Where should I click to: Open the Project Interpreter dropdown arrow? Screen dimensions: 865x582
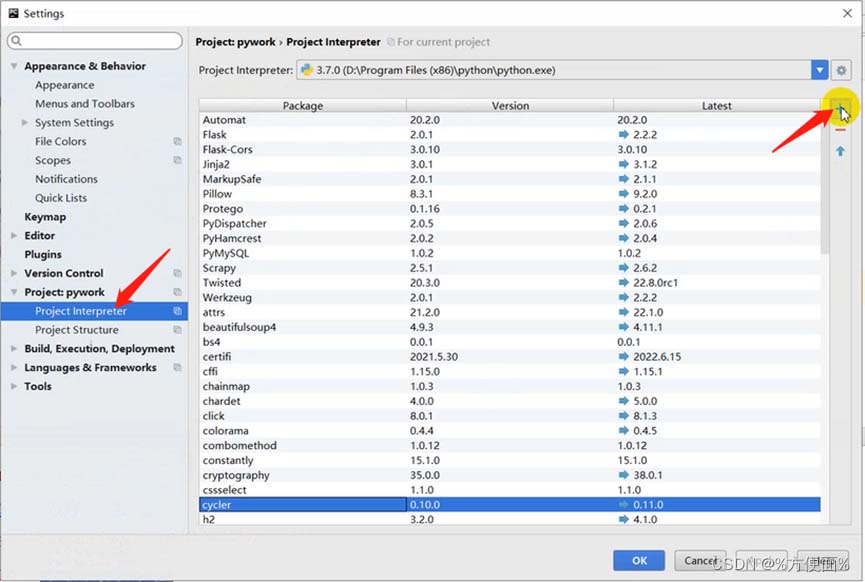coord(819,70)
